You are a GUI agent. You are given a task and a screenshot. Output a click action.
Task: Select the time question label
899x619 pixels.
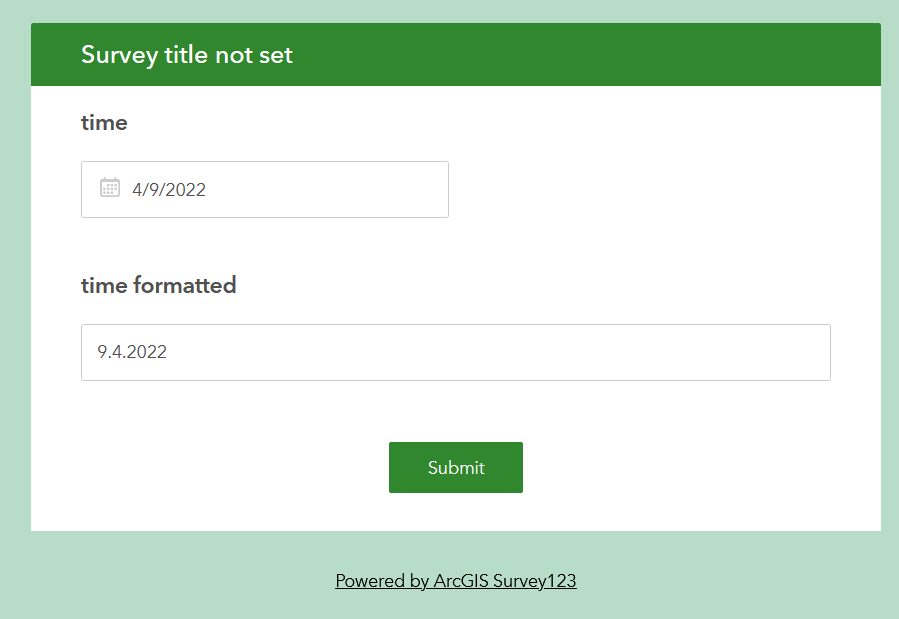(x=104, y=123)
